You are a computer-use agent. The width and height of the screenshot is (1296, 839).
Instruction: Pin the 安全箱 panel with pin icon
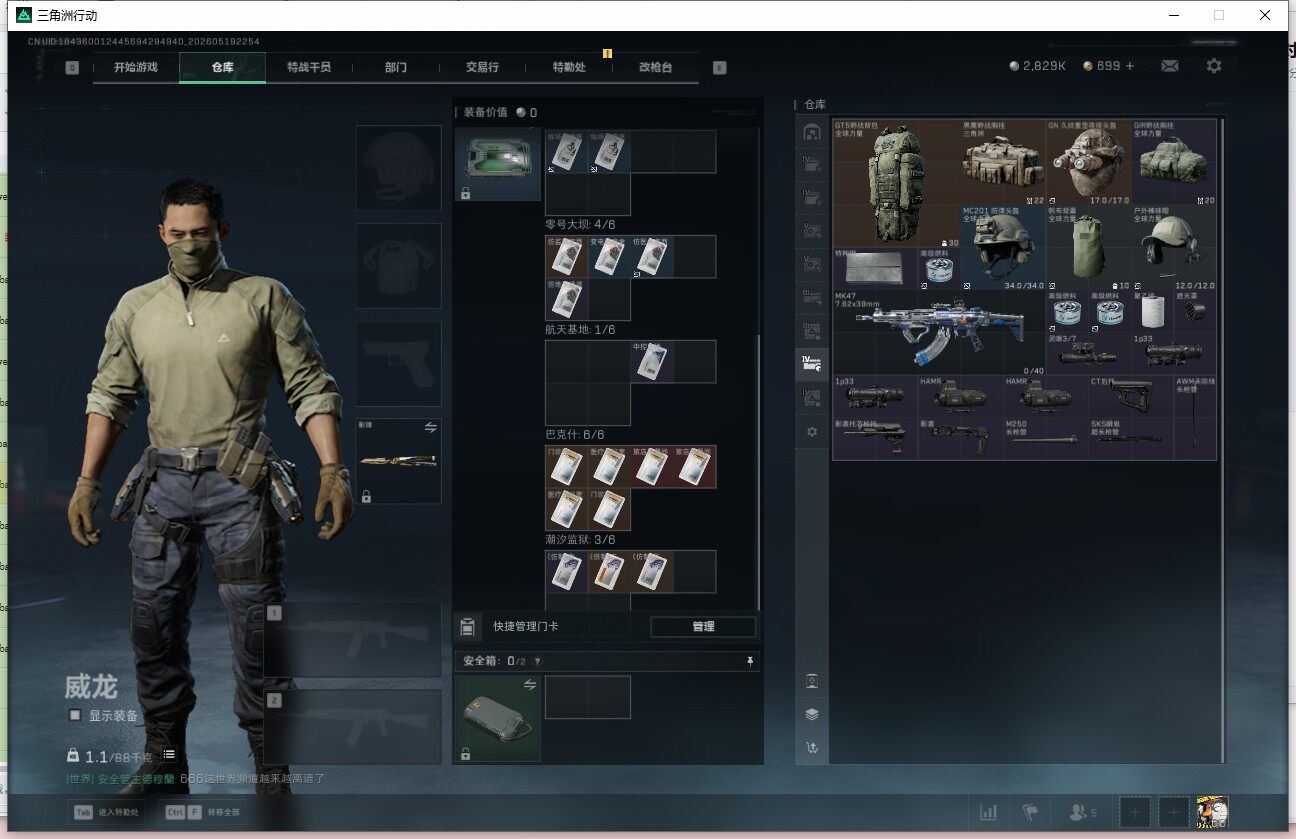pyautogui.click(x=750, y=661)
